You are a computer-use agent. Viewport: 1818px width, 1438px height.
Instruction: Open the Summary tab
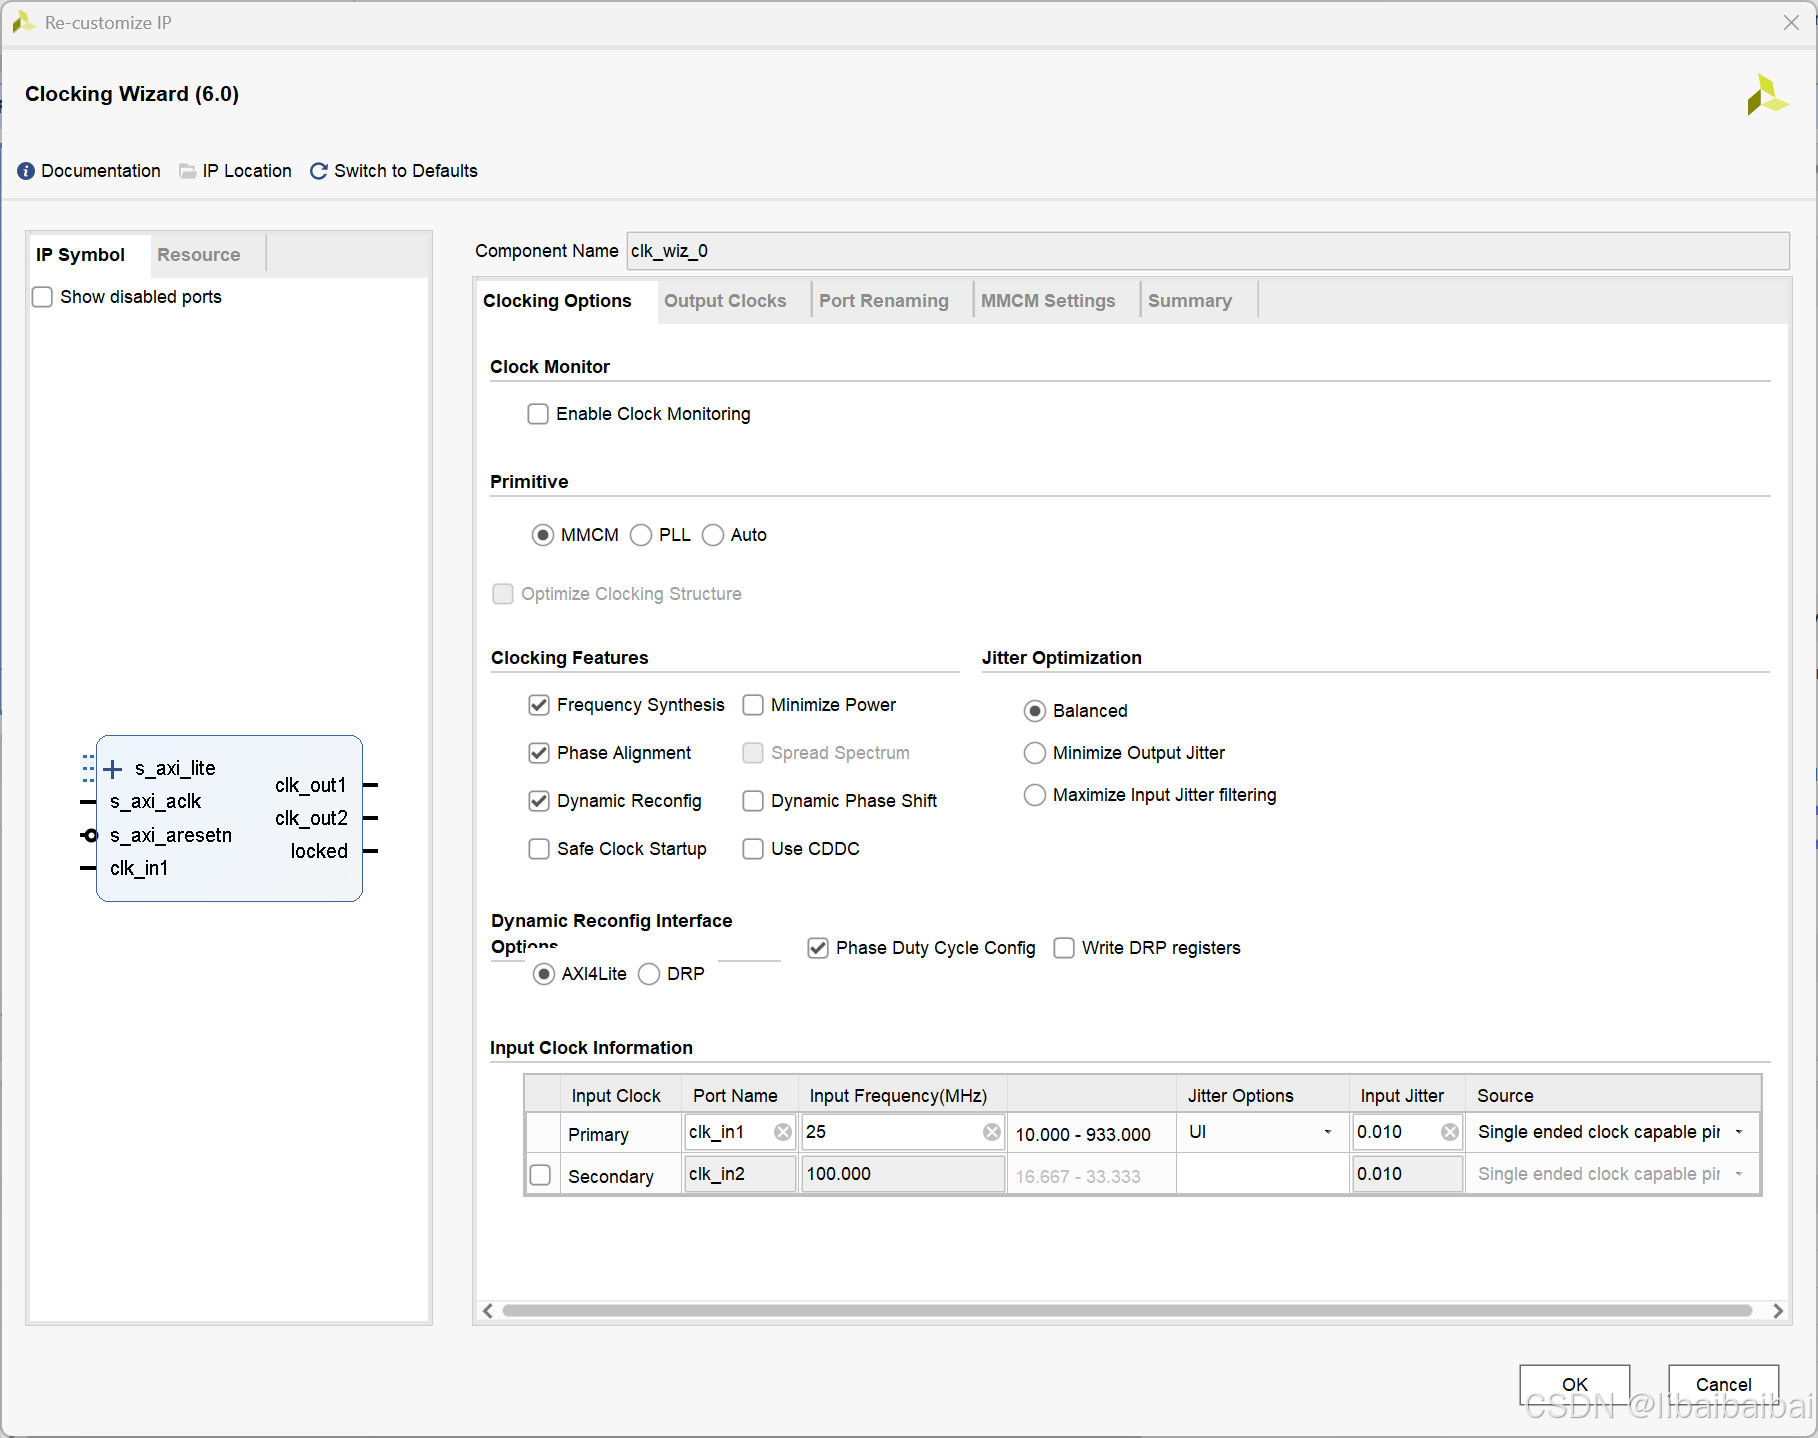tap(1189, 300)
